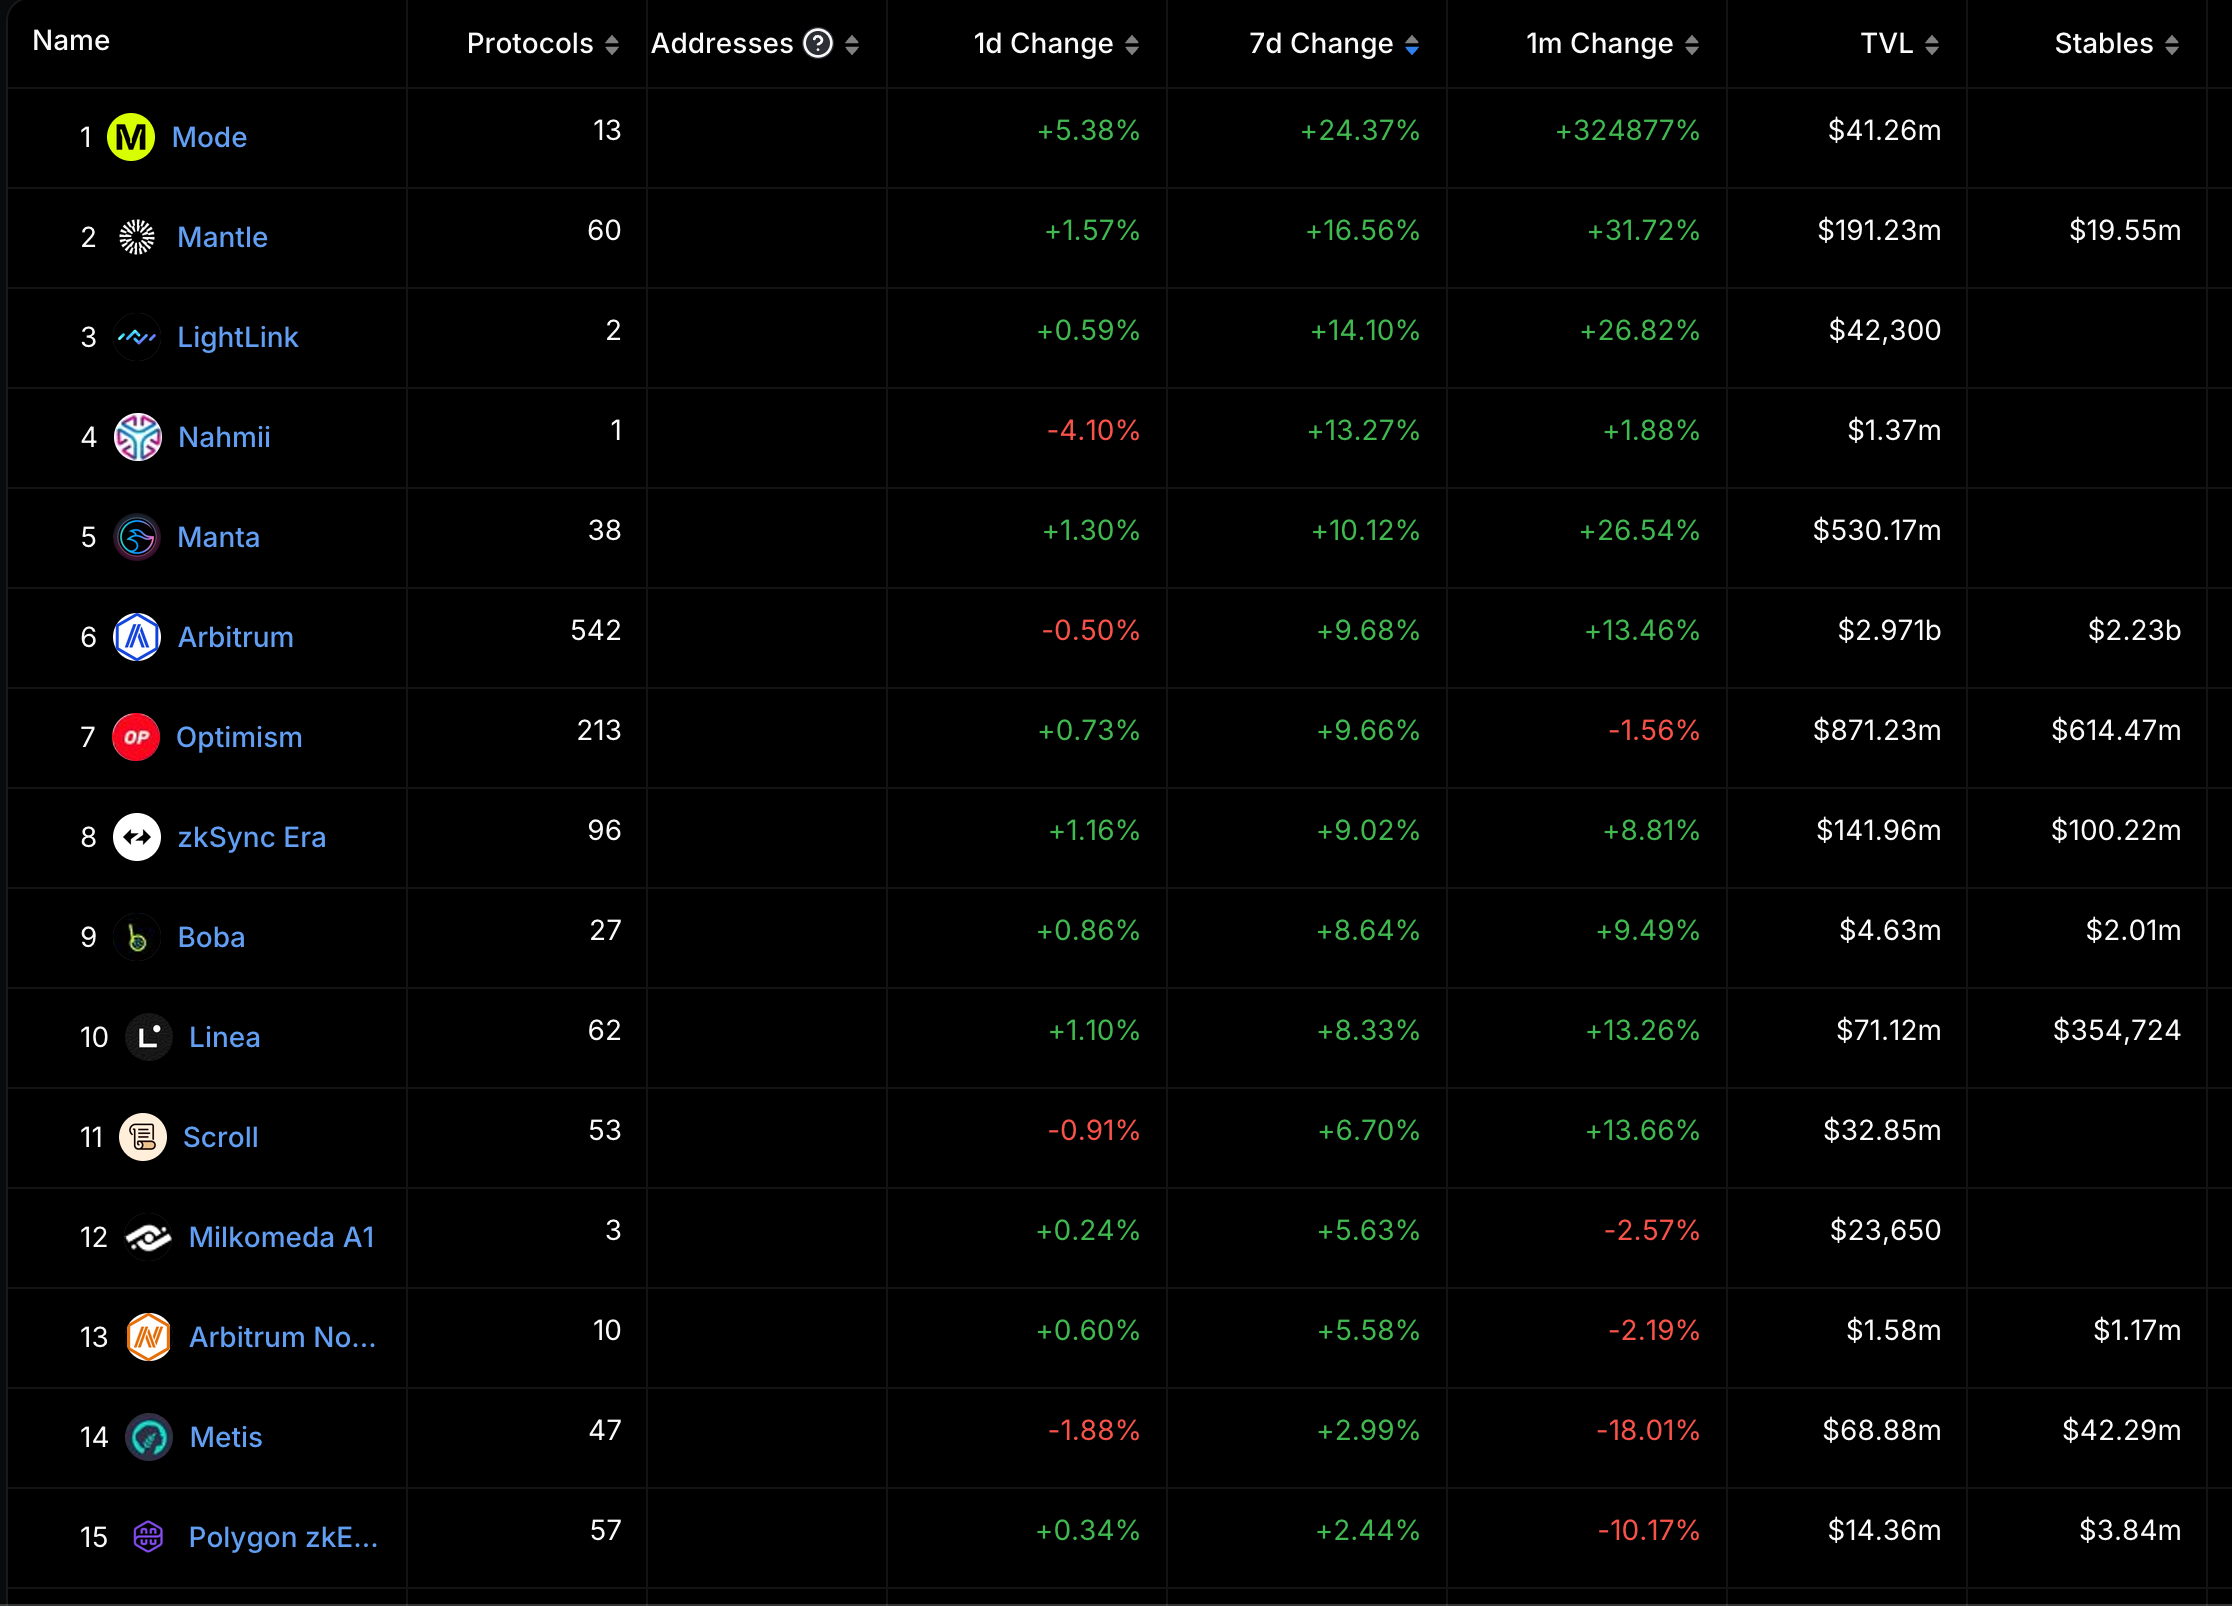
Task: Click the Mantle chain logo icon
Action: (137, 237)
